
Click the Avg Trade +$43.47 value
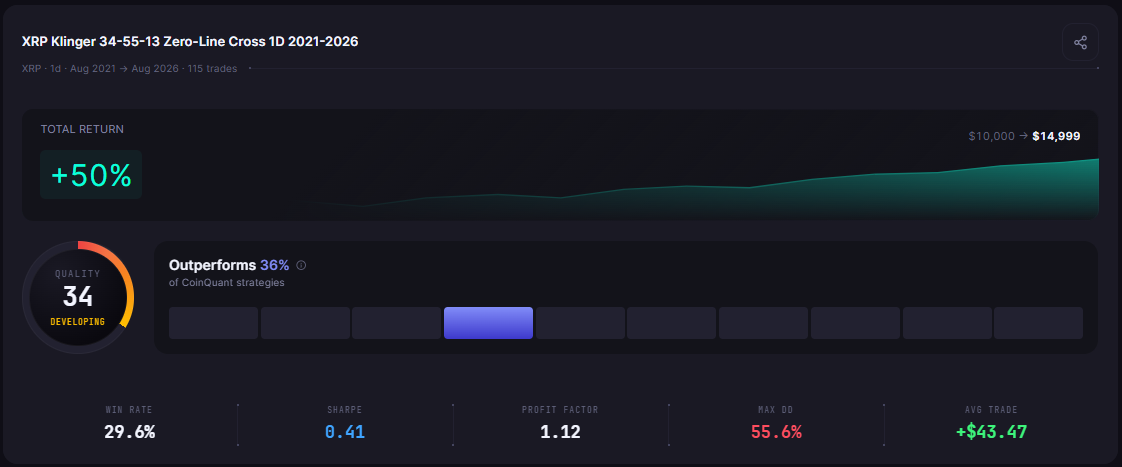click(x=992, y=432)
